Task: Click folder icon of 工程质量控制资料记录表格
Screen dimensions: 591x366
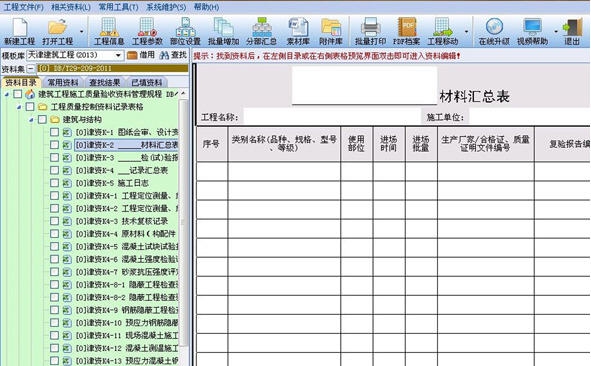Action: point(43,107)
